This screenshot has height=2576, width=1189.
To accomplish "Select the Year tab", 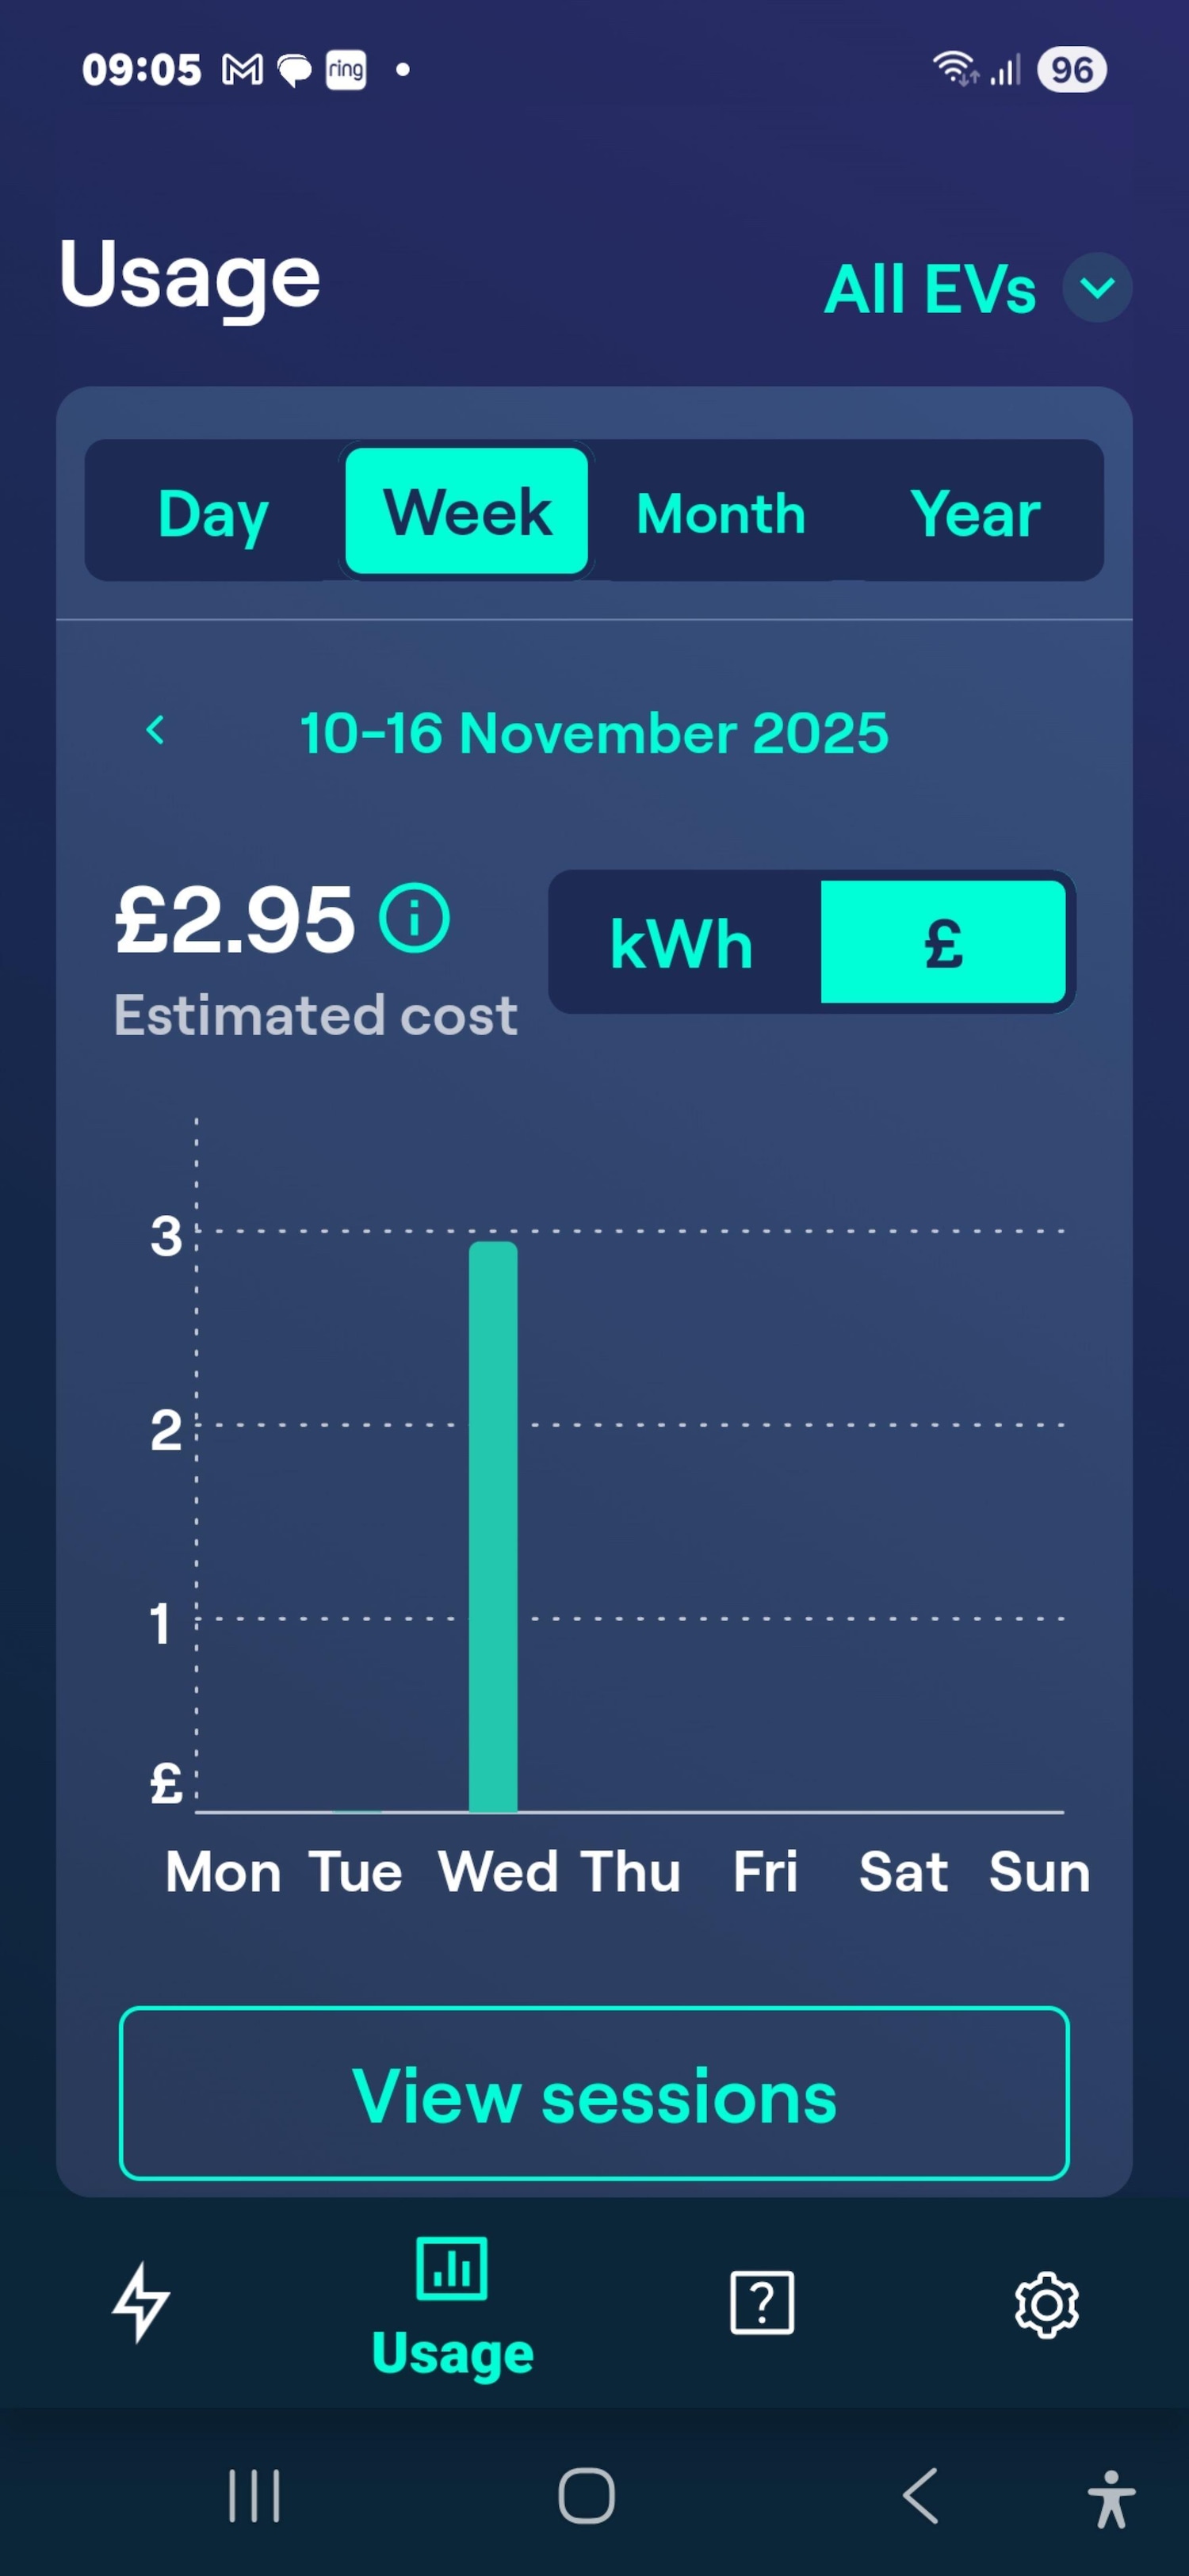I will pos(975,513).
